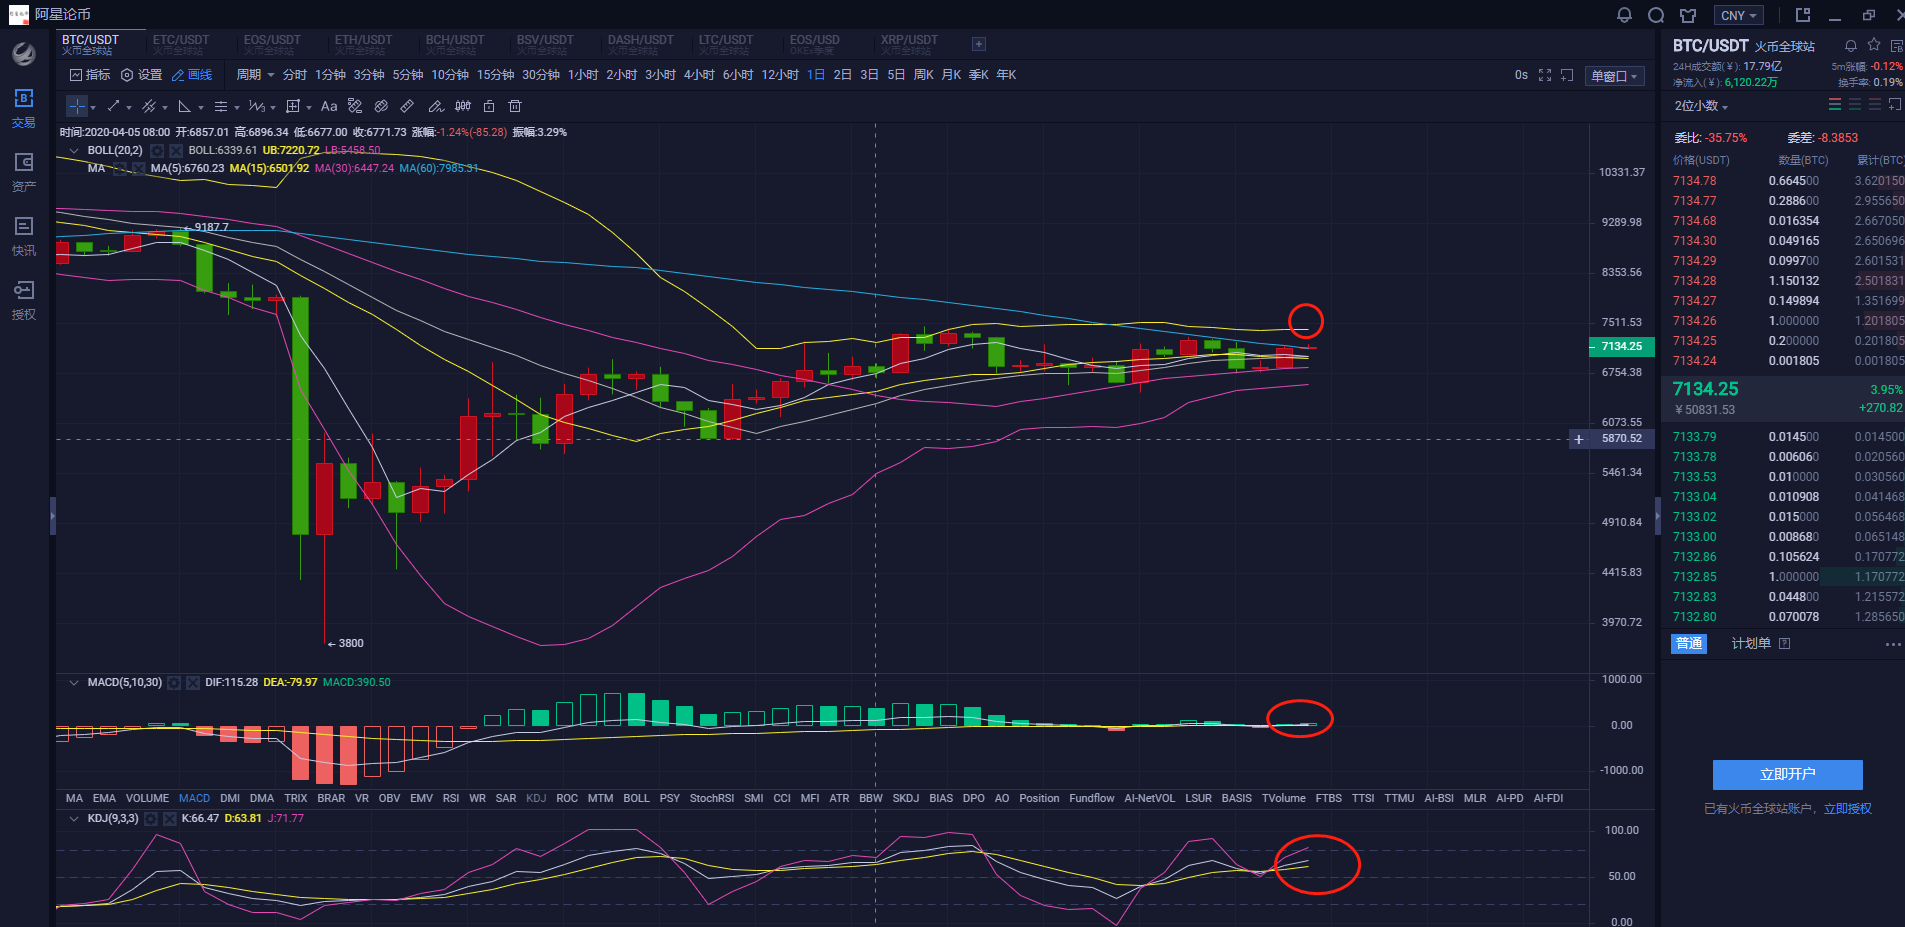This screenshot has width=1905, height=927.
Task: Open the 单窗口 window layout dropdown
Action: coord(1614,76)
